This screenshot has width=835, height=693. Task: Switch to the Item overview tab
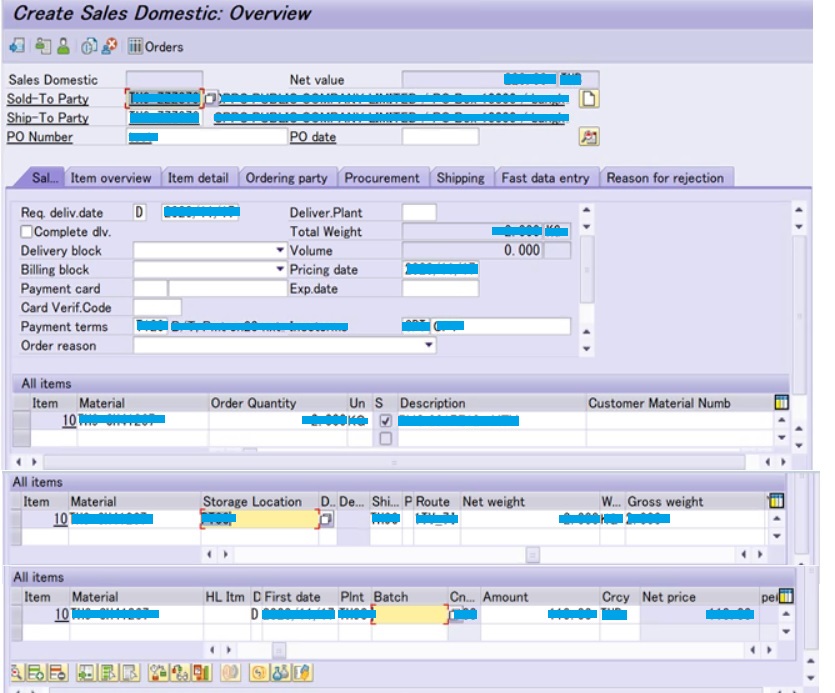coord(110,178)
